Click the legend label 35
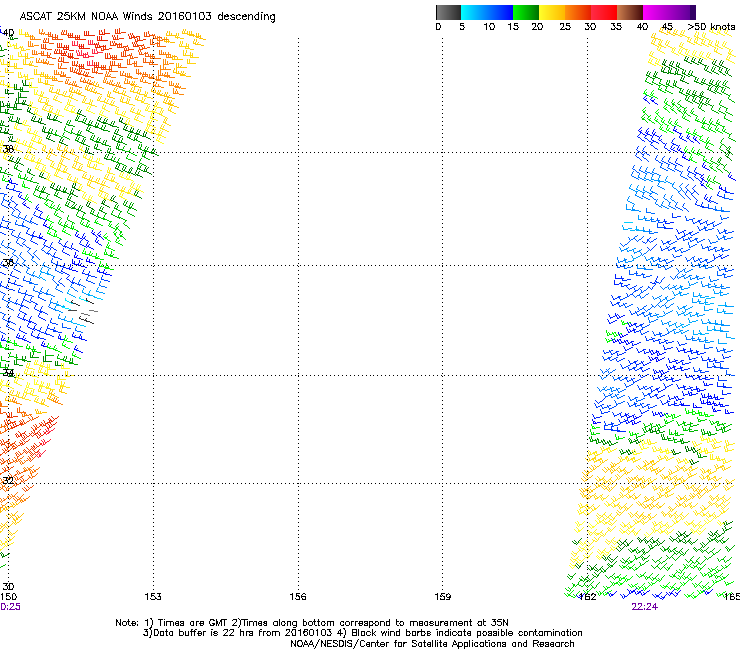This screenshot has height=650, width=740. pyautogui.click(x=616, y=27)
